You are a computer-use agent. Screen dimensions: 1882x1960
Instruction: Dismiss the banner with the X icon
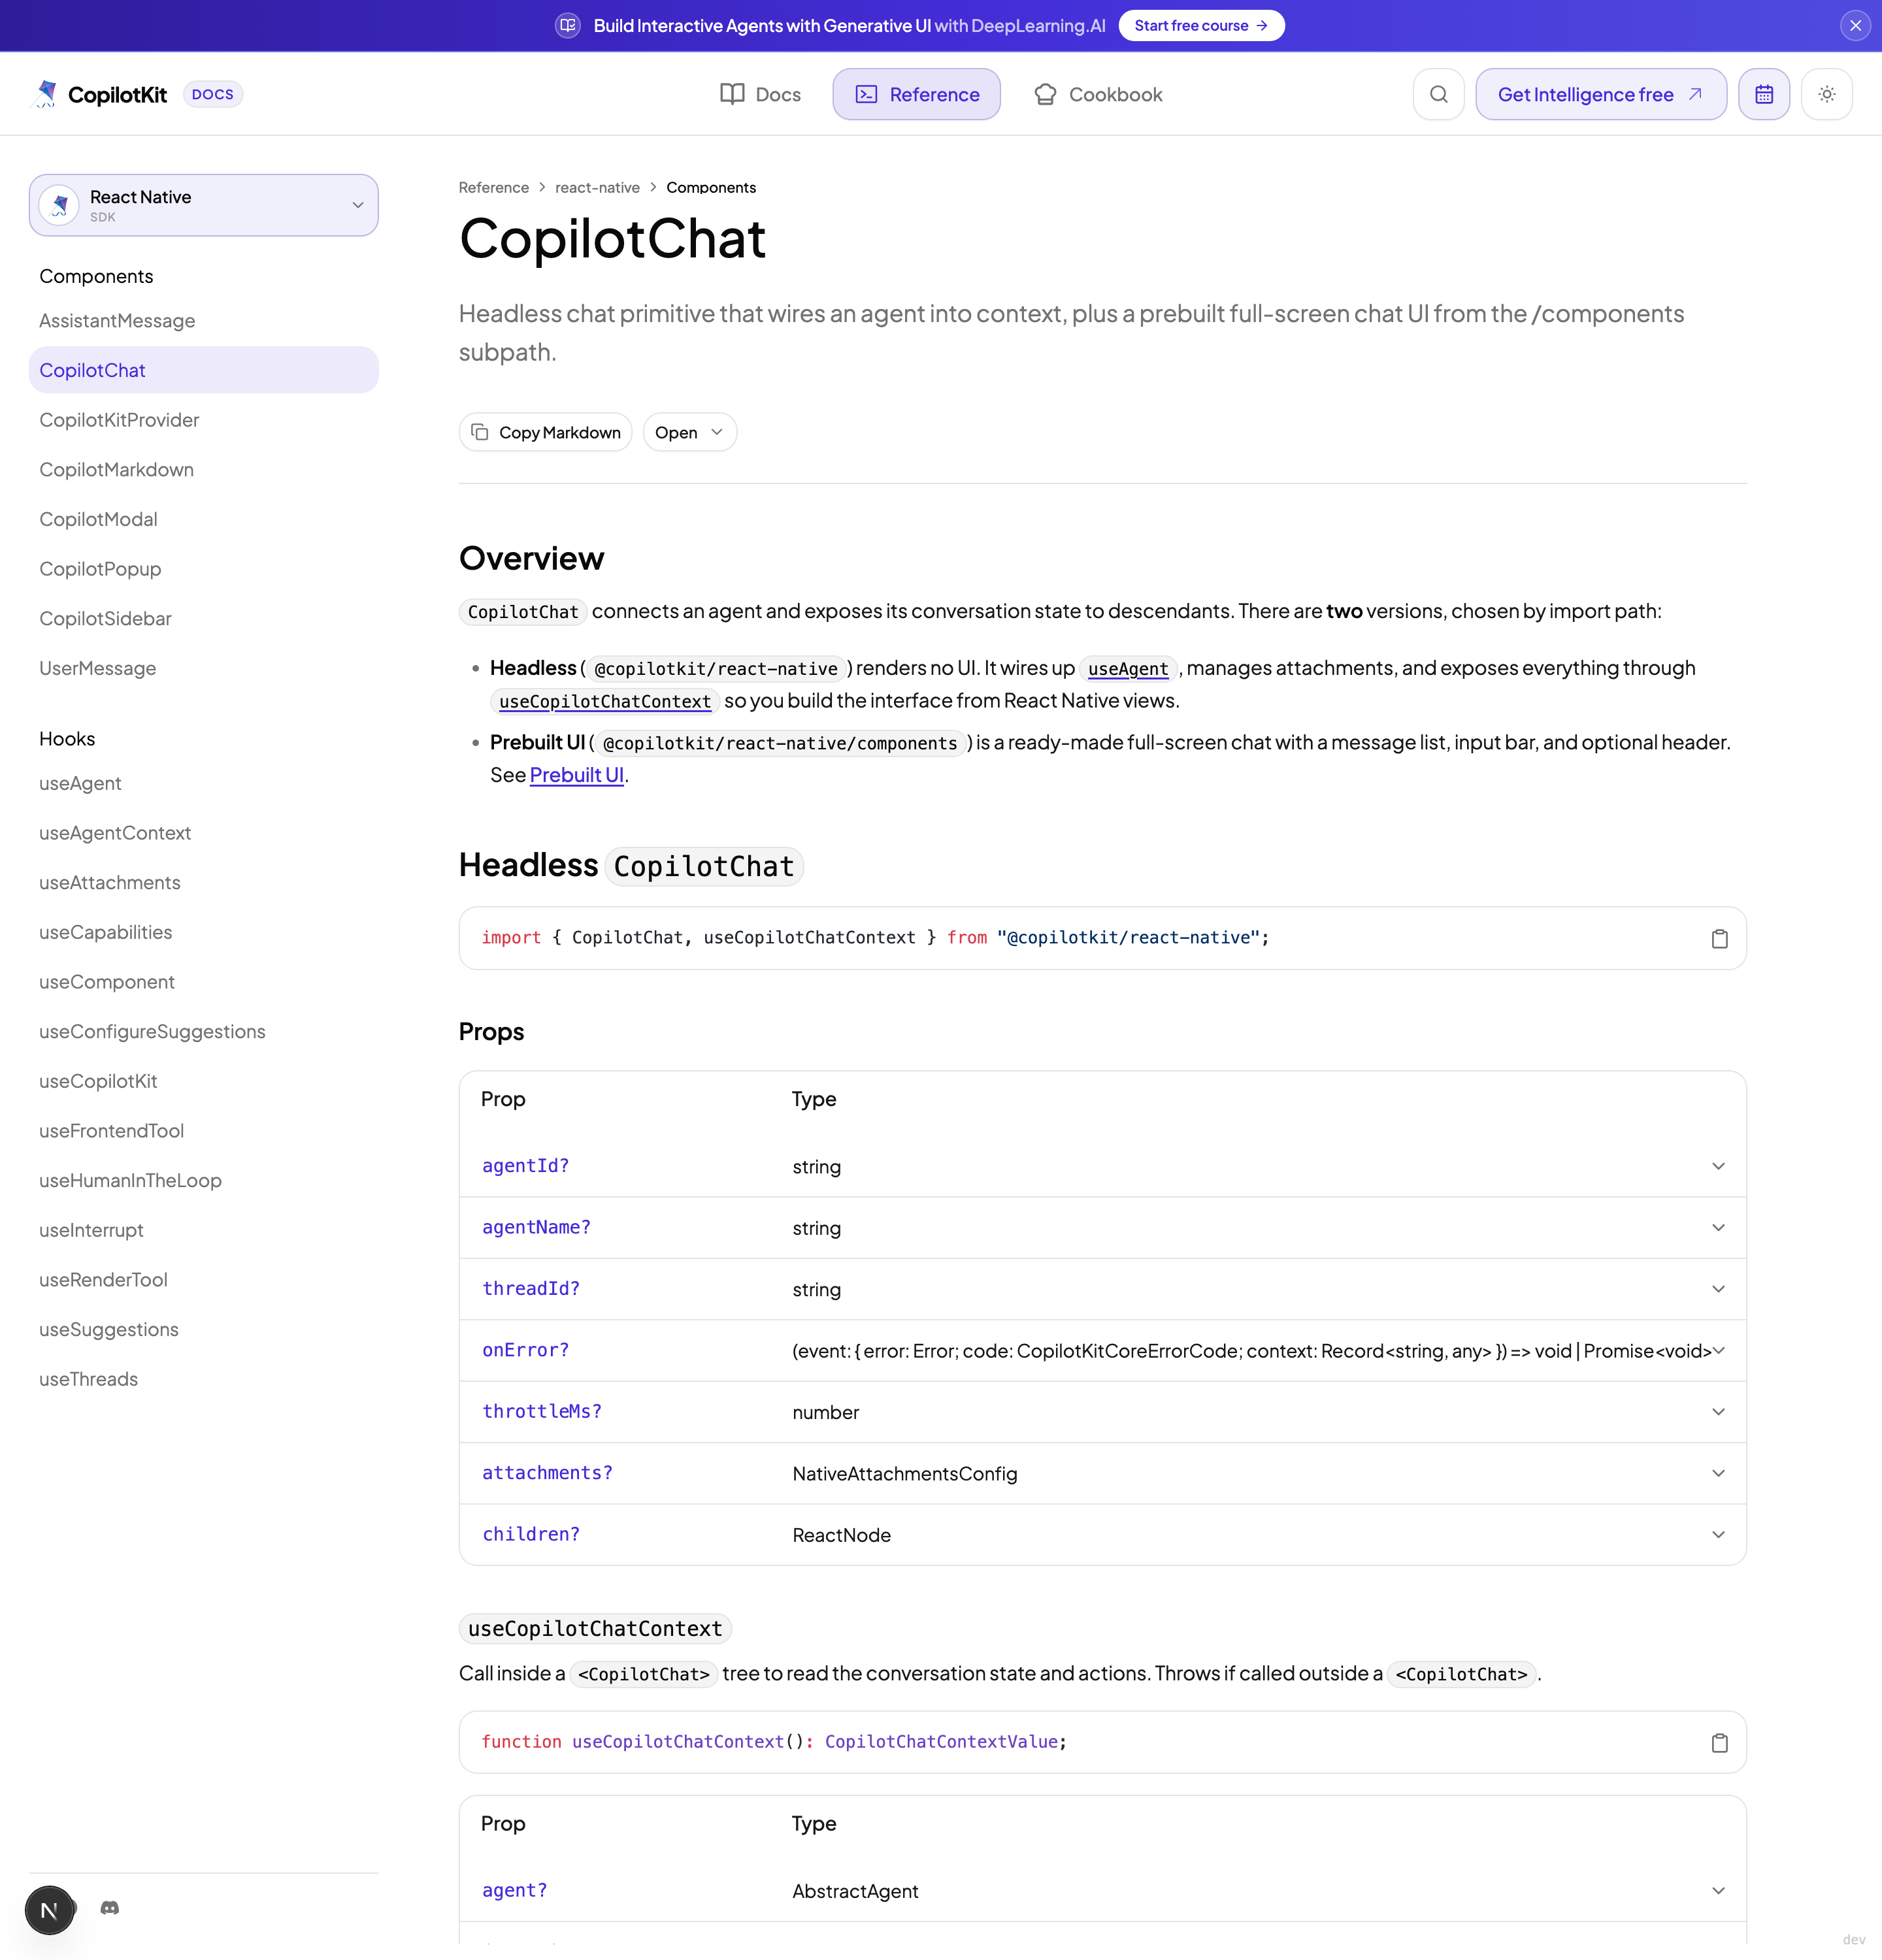point(1855,26)
